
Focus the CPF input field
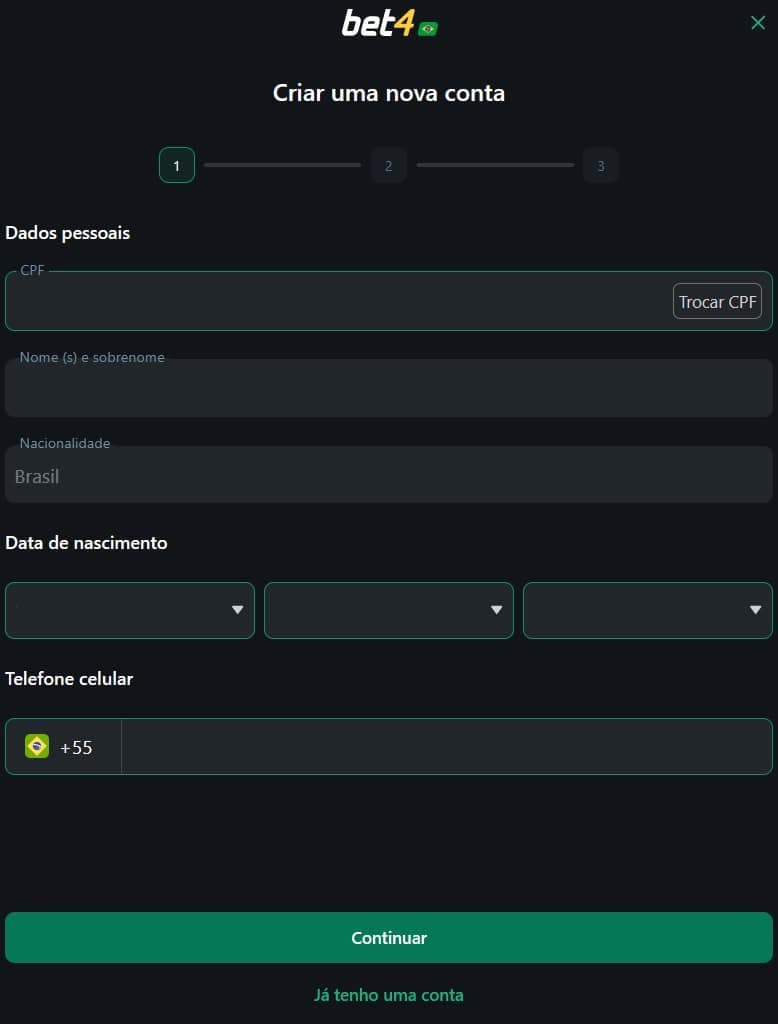click(338, 301)
